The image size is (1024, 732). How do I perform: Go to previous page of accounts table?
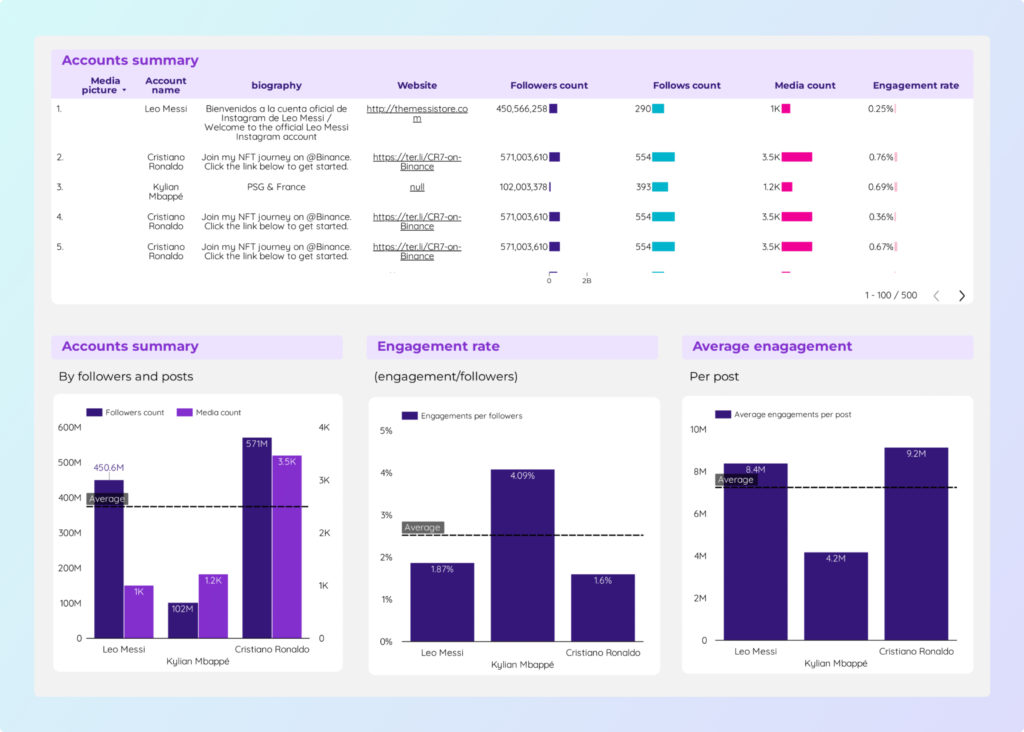coord(936,296)
